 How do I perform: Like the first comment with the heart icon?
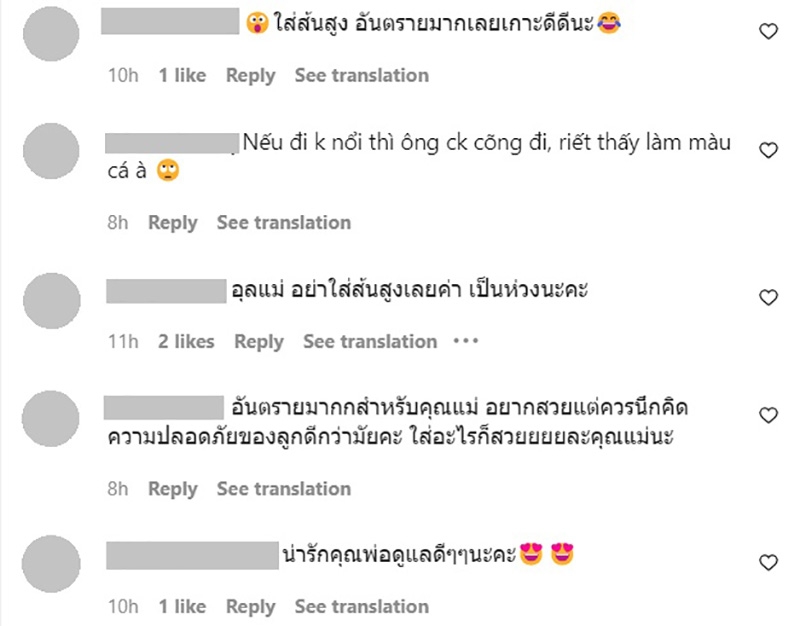[x=767, y=32]
